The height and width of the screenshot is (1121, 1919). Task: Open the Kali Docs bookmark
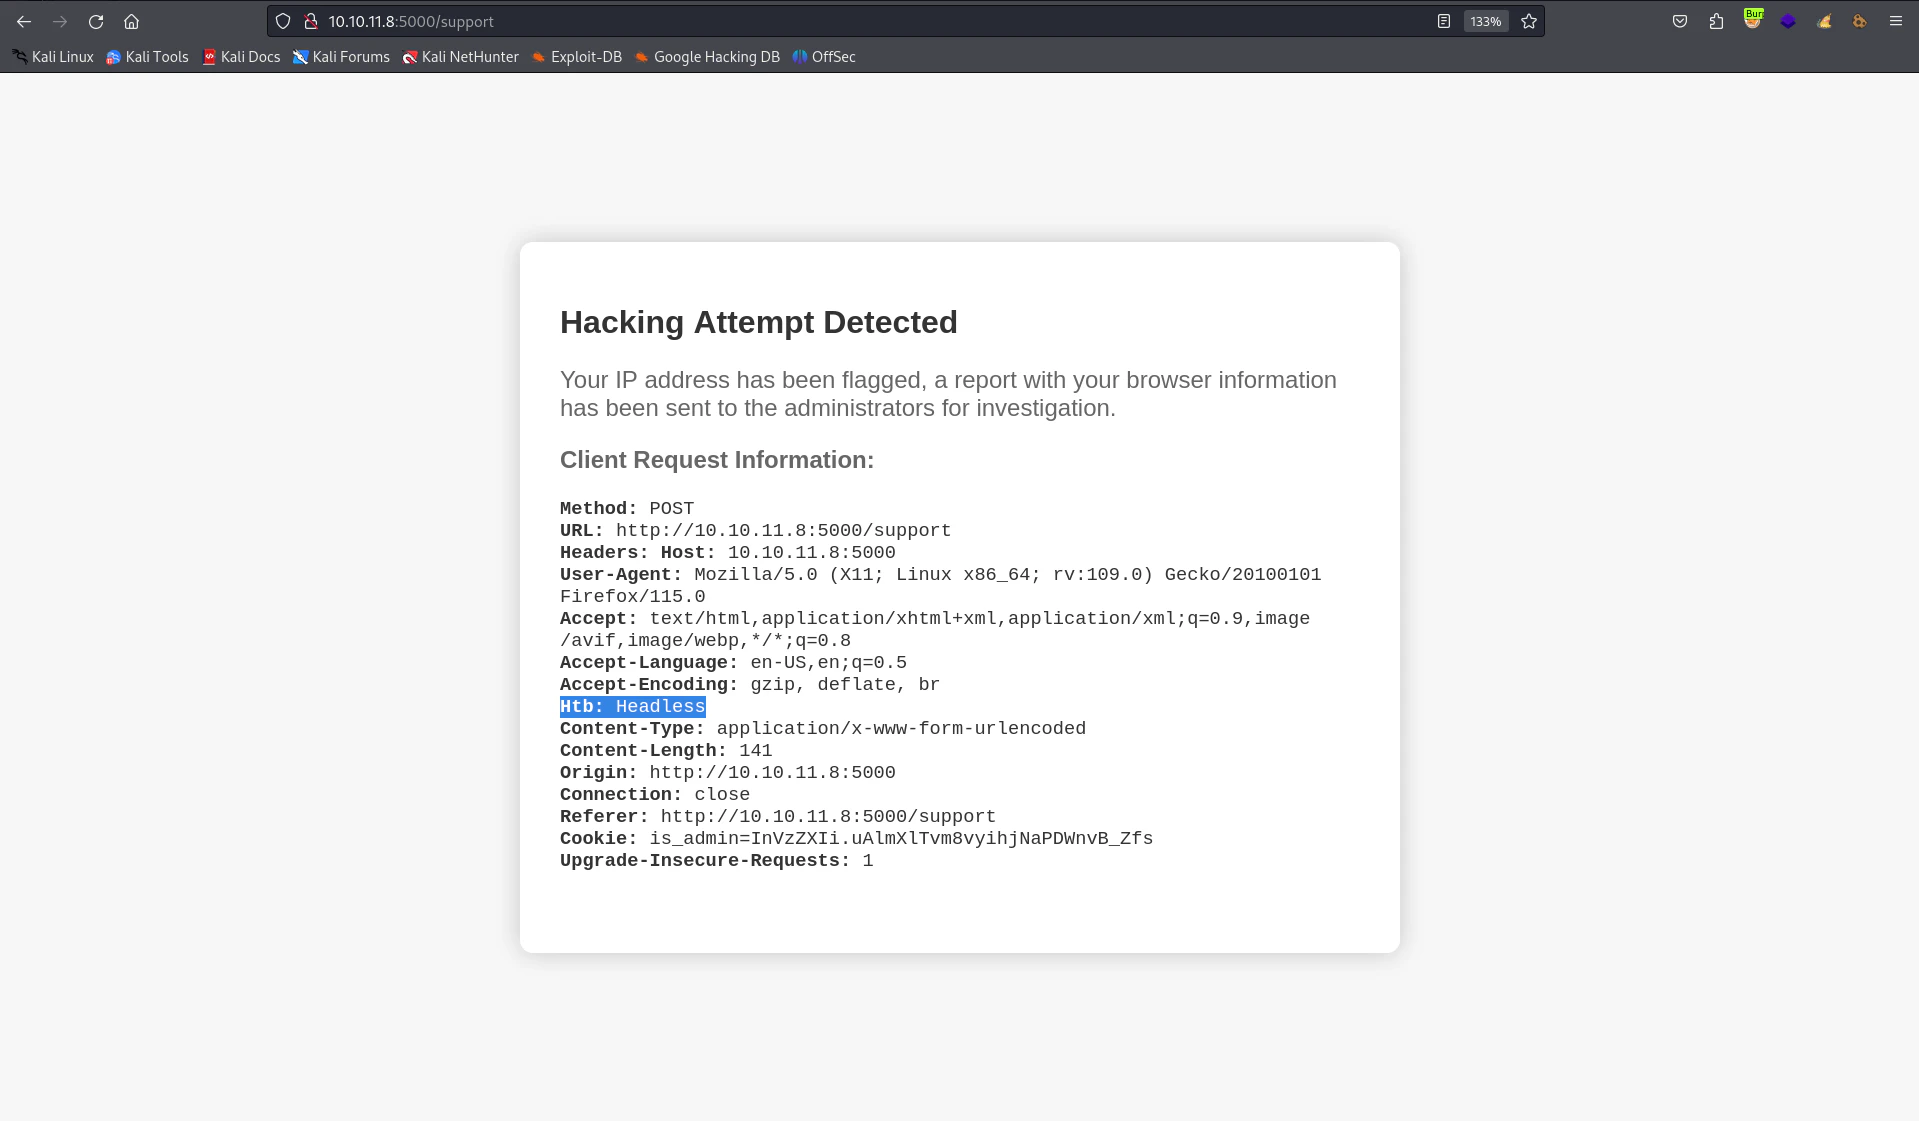[241, 57]
